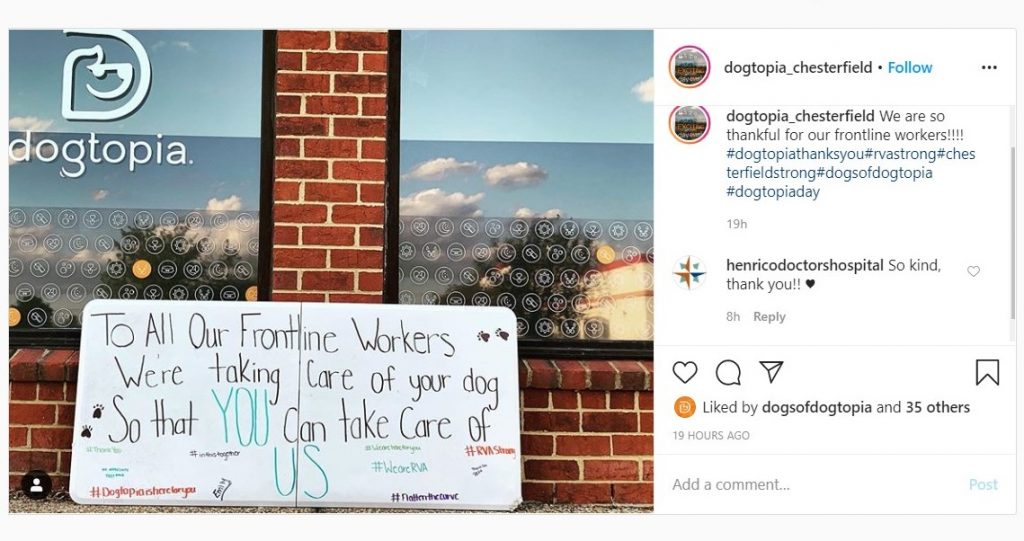Viewport: 1024px width, 541px height.
Task: Reply to henricodoctorshospital comment
Action: point(769,317)
